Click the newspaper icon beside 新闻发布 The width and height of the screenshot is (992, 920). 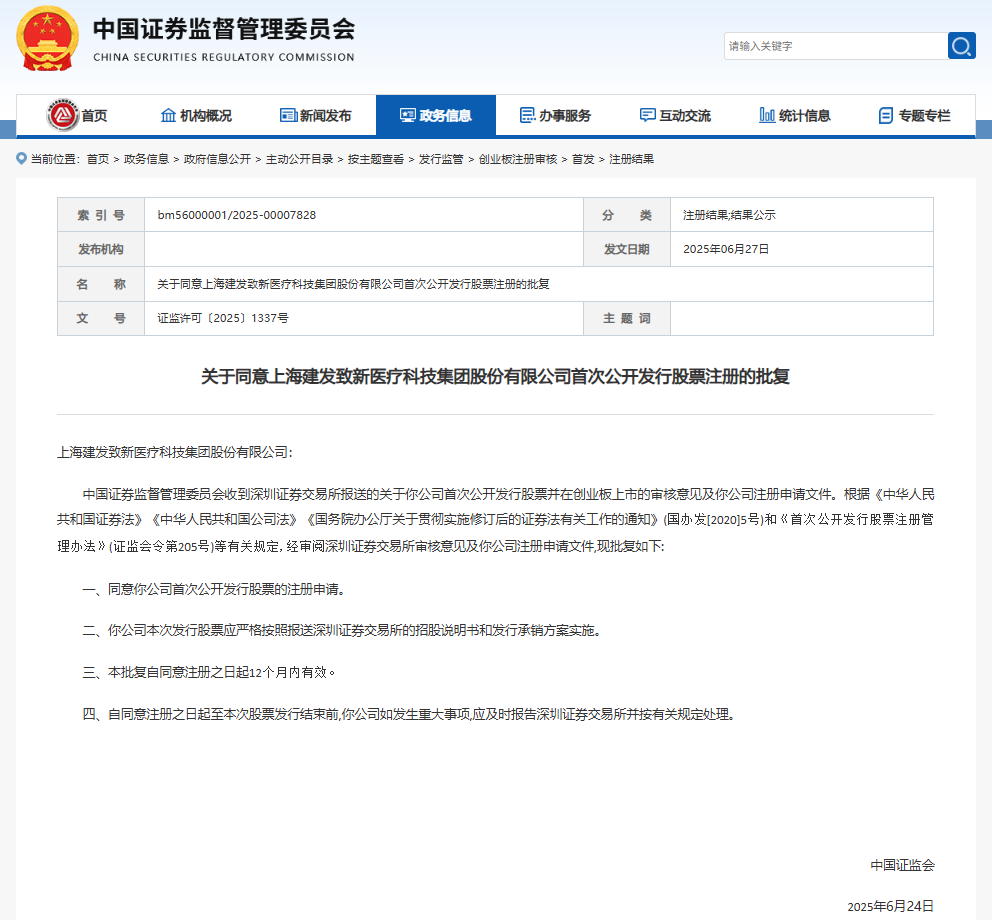pos(288,115)
